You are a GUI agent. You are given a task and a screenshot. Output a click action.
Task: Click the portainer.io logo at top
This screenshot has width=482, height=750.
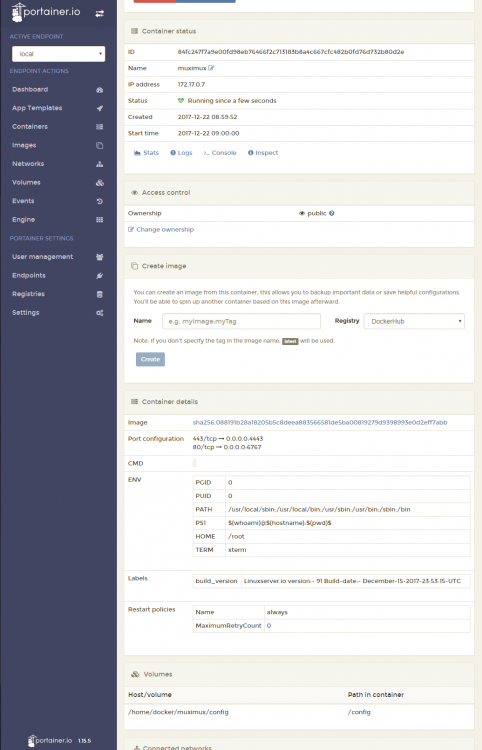pos(46,12)
